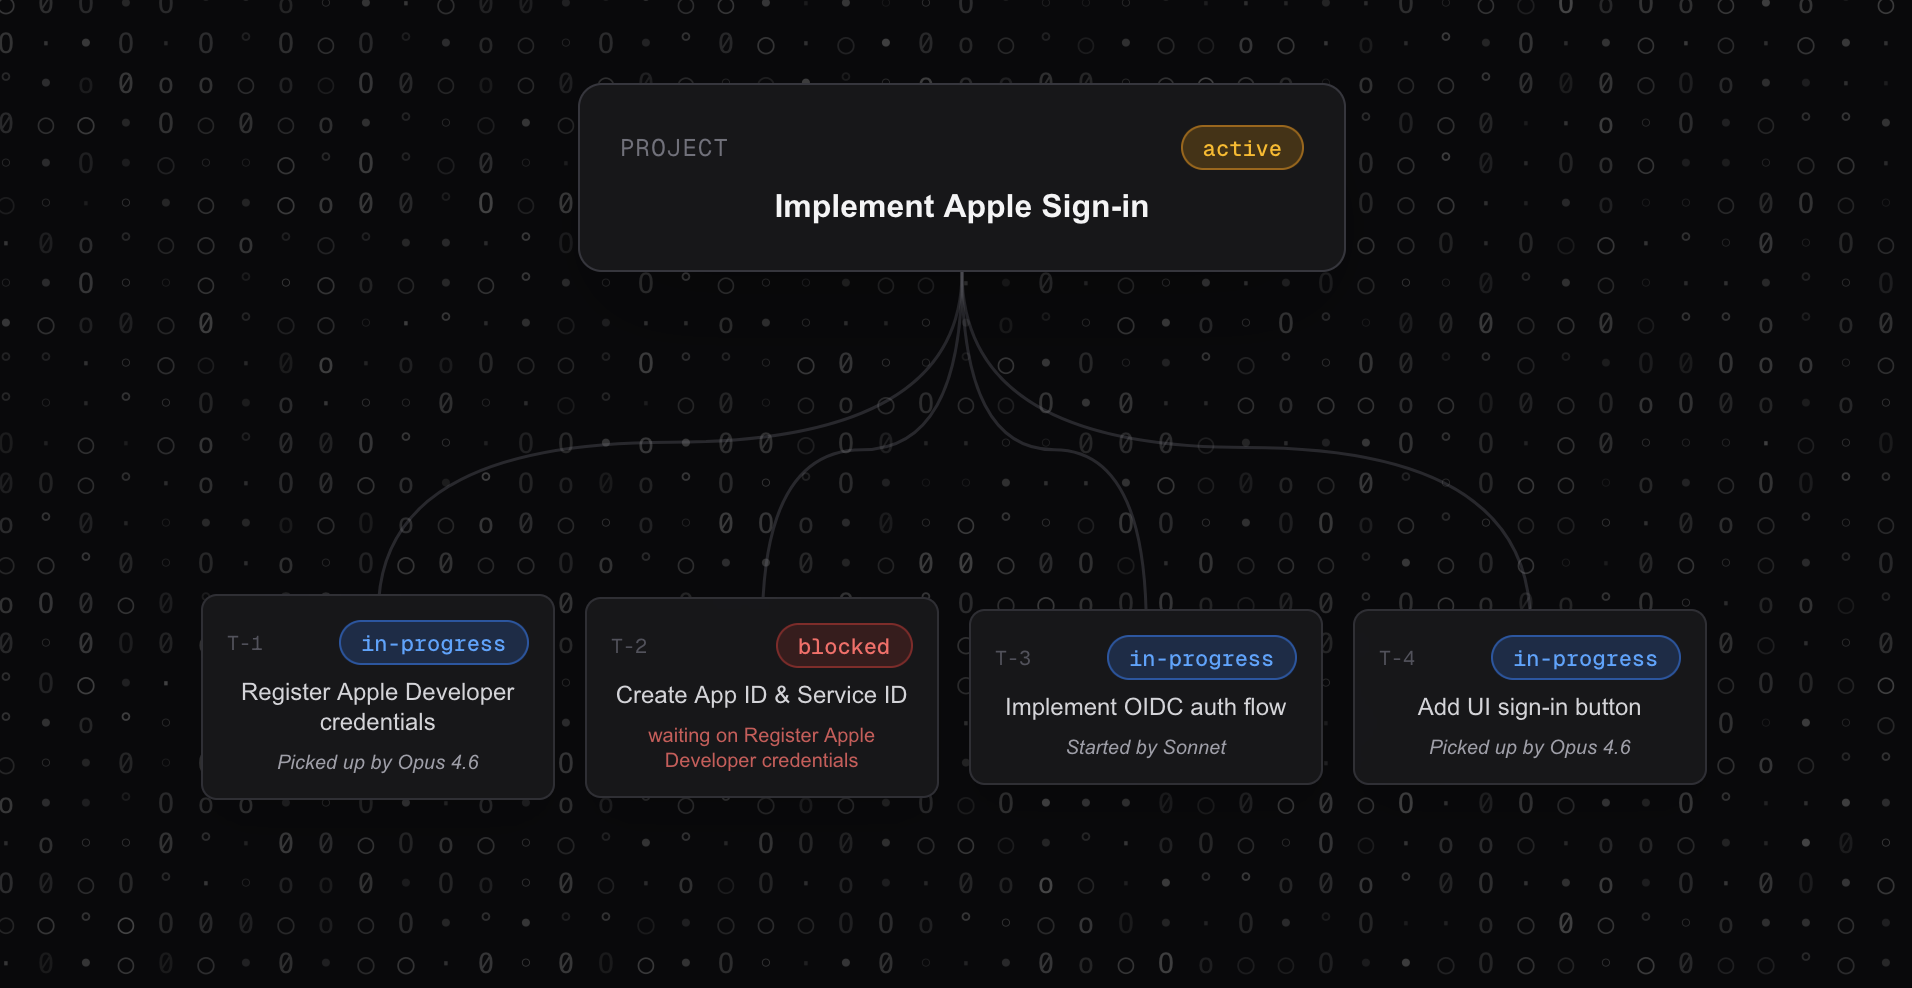Click the active status badge on project card
This screenshot has height=988, width=1912.
1242,148
